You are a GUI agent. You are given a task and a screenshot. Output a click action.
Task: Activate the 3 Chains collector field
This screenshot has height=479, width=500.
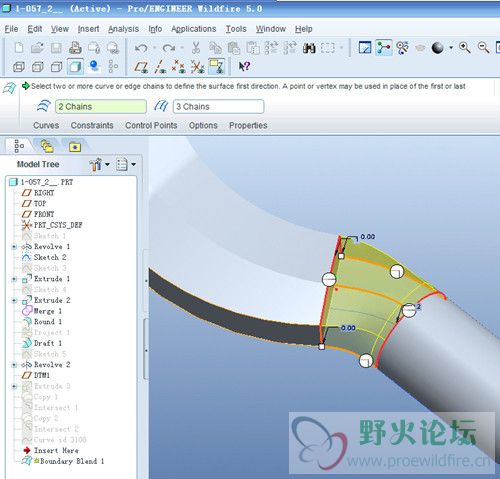point(219,107)
